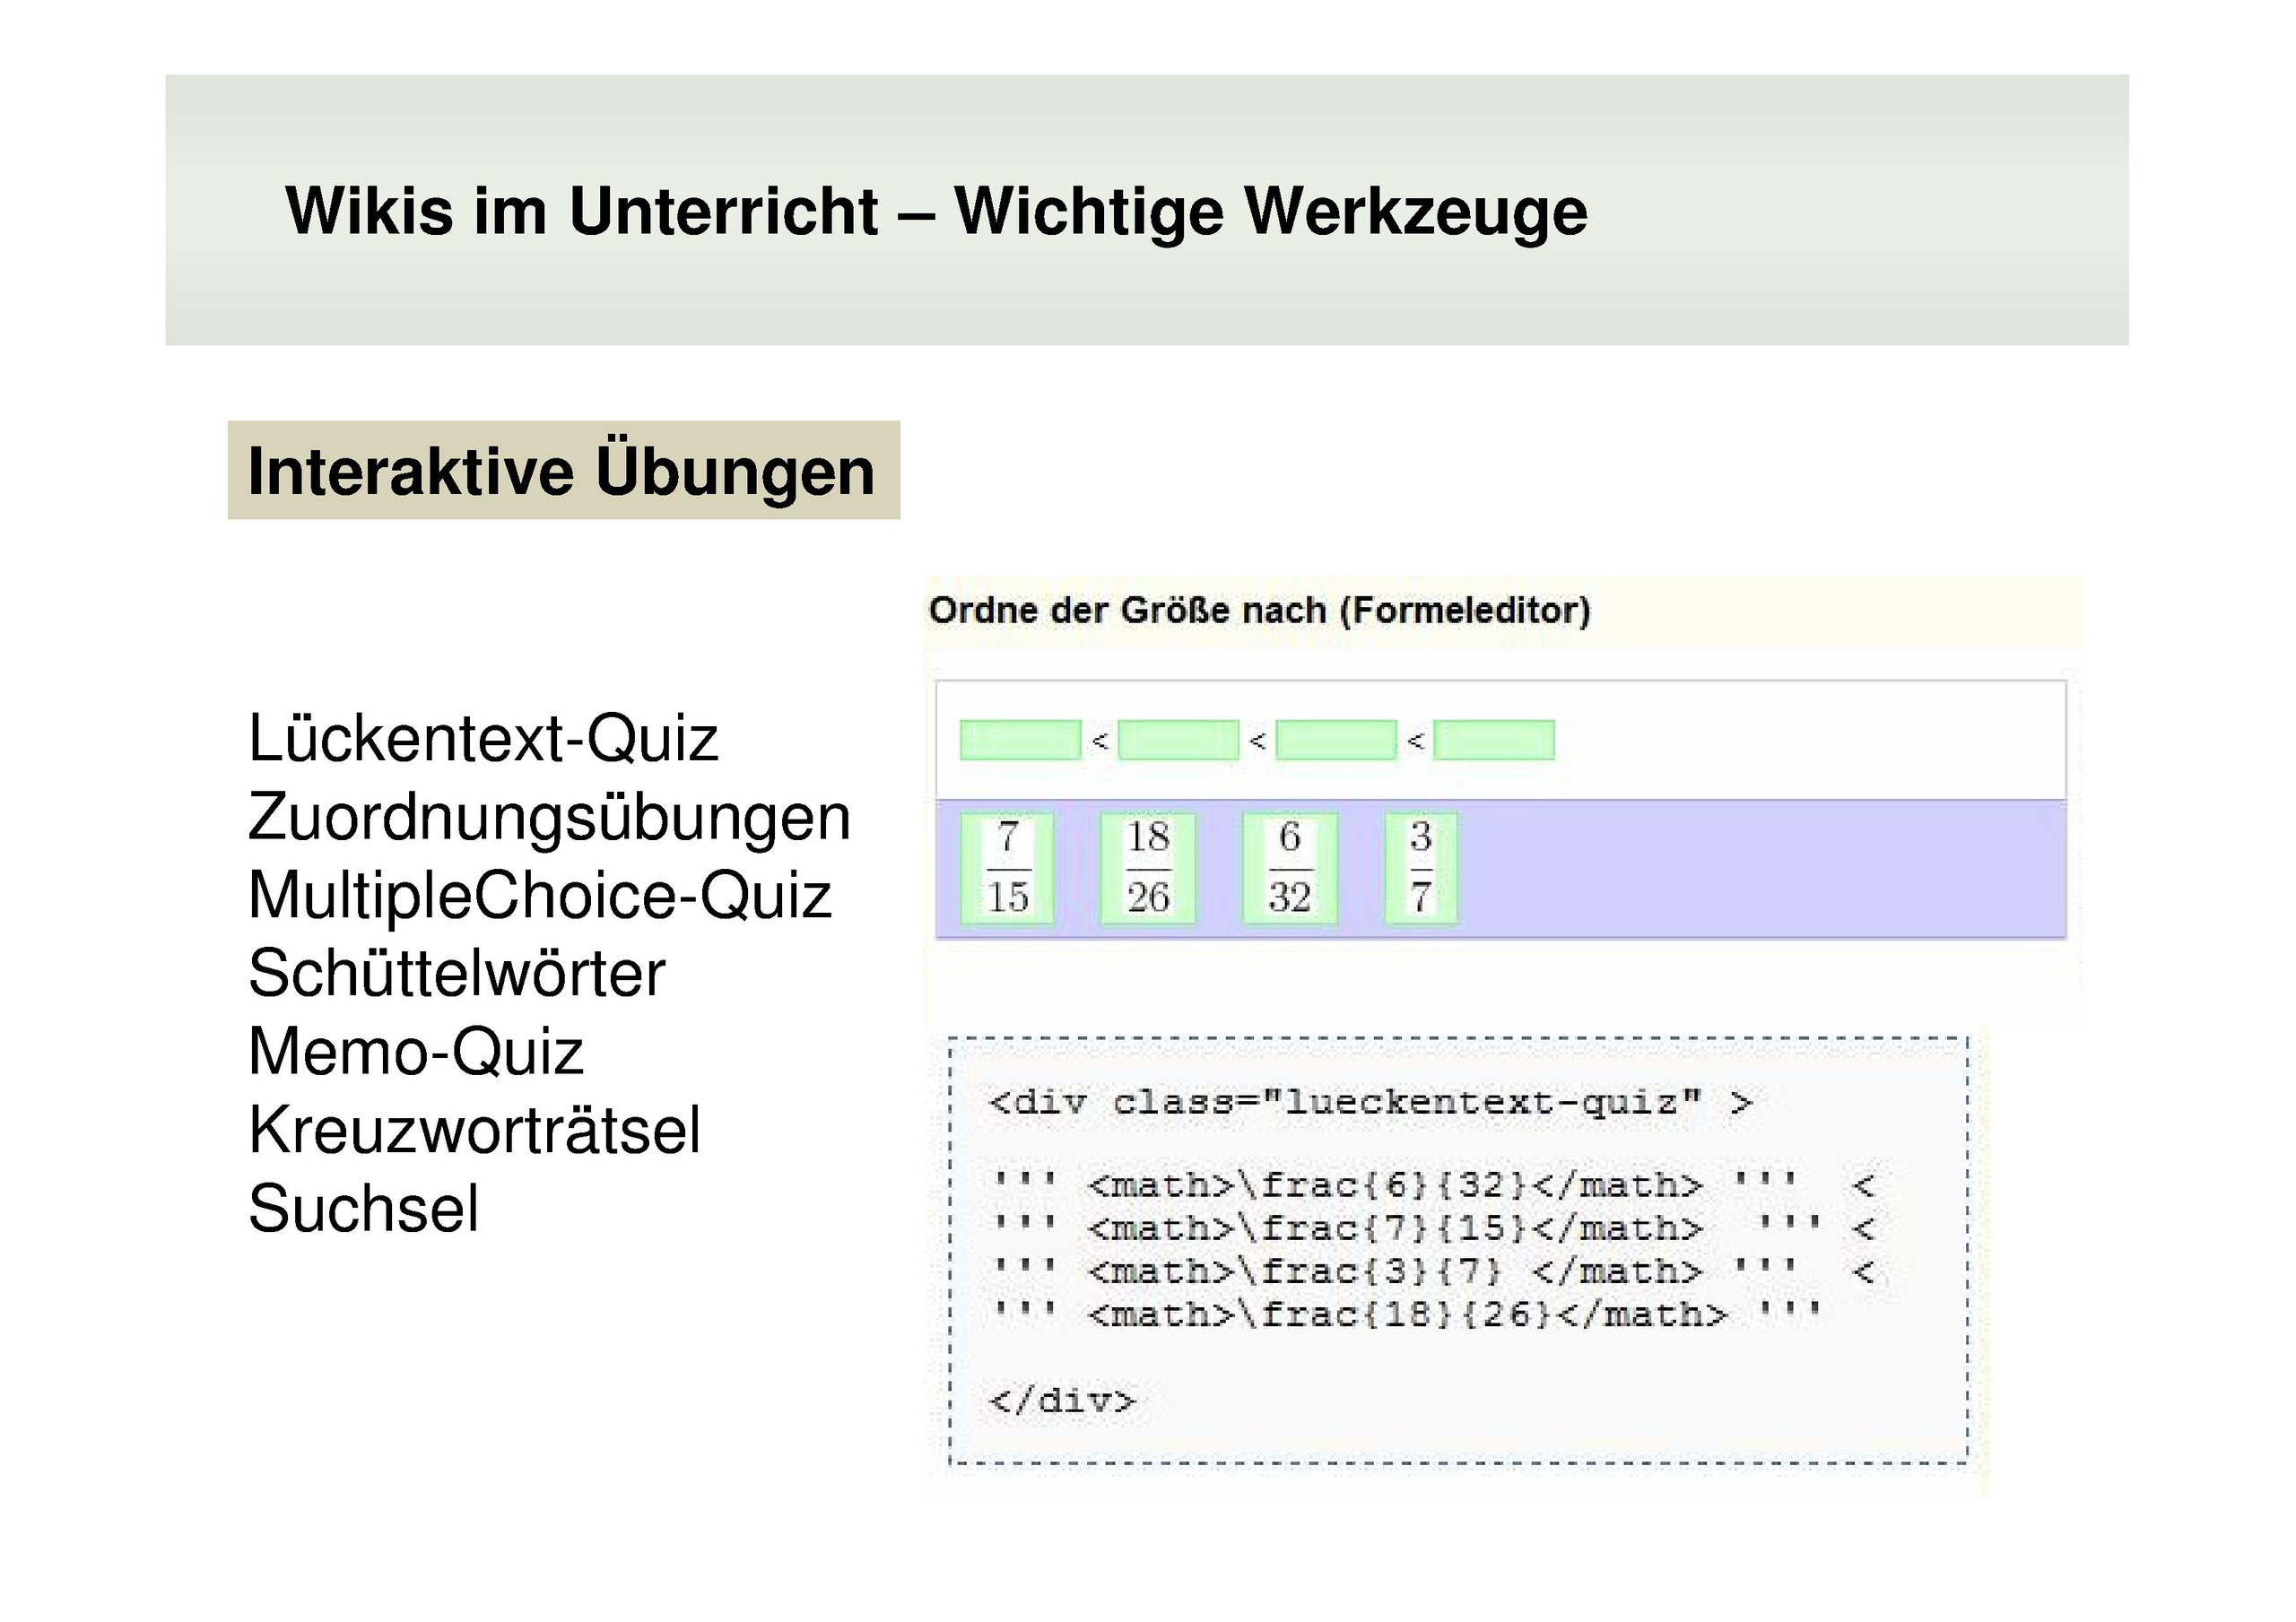Select the Memo-Quiz entry
The height and width of the screenshot is (1622, 2296).
coord(416,1052)
